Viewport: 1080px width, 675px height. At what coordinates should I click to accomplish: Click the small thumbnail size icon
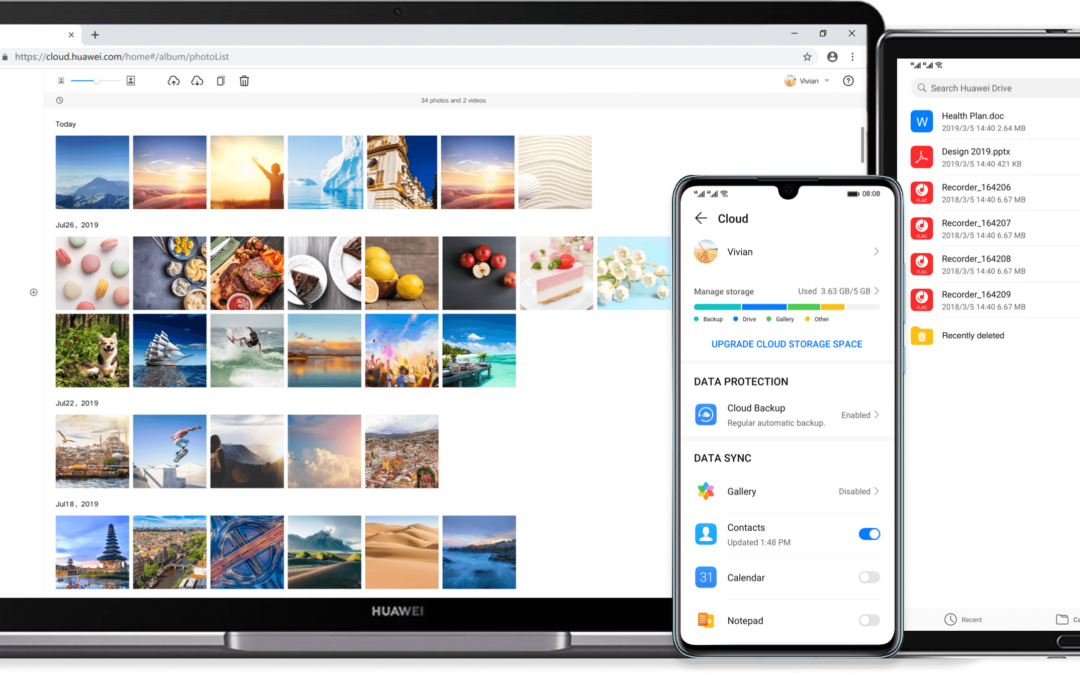(x=61, y=81)
